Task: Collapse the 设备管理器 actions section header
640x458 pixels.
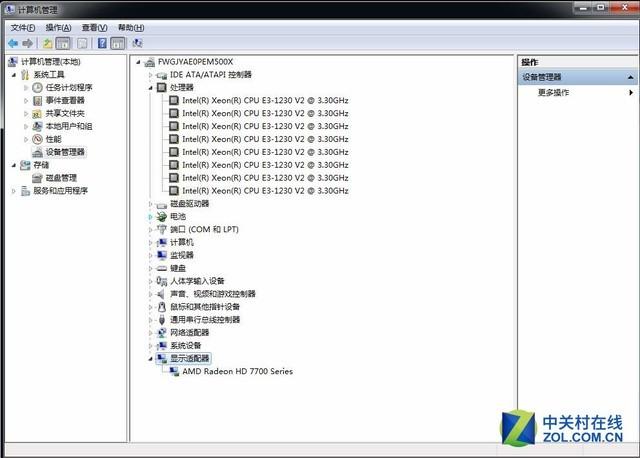Action: point(630,77)
